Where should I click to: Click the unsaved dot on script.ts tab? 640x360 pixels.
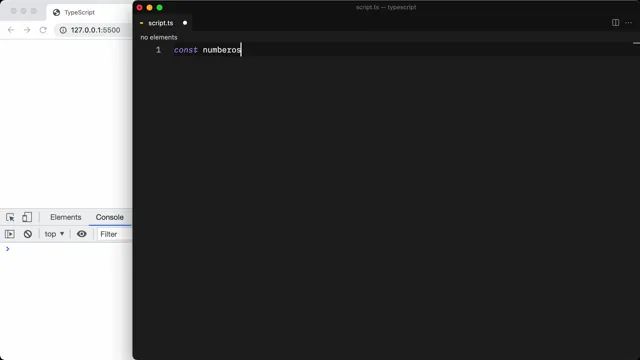click(x=185, y=23)
